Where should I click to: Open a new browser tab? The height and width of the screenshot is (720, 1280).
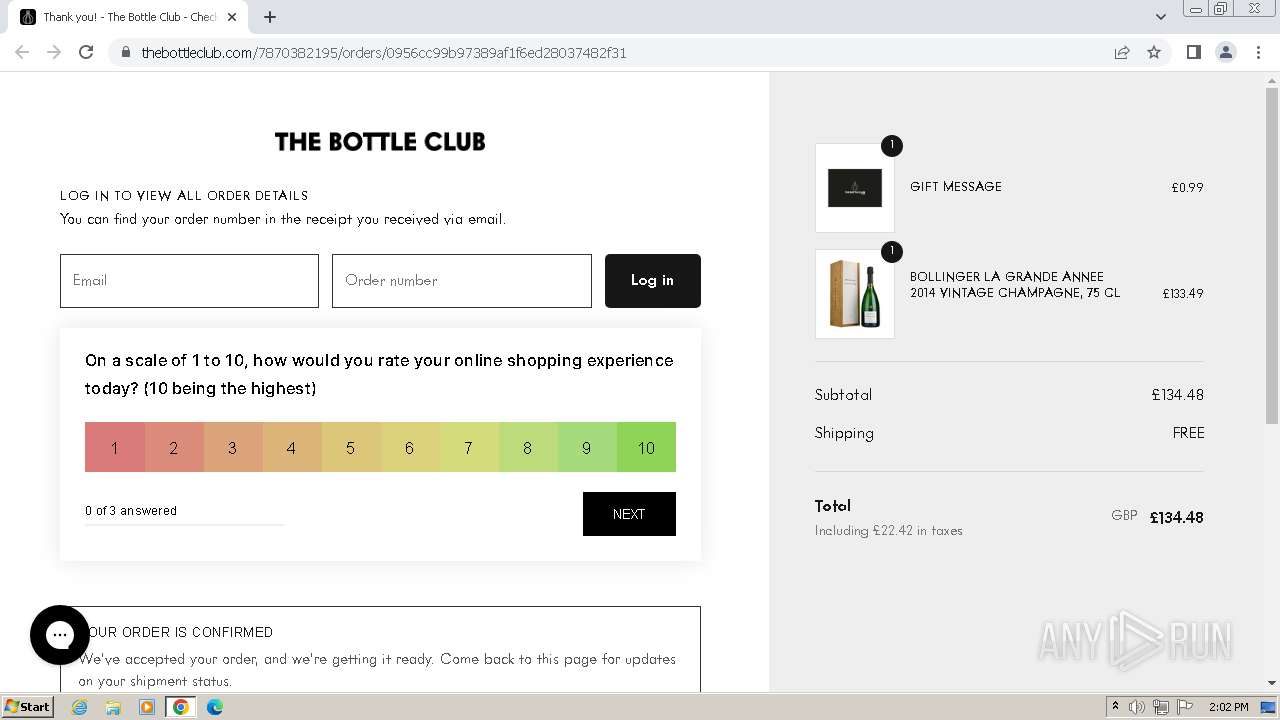(270, 17)
